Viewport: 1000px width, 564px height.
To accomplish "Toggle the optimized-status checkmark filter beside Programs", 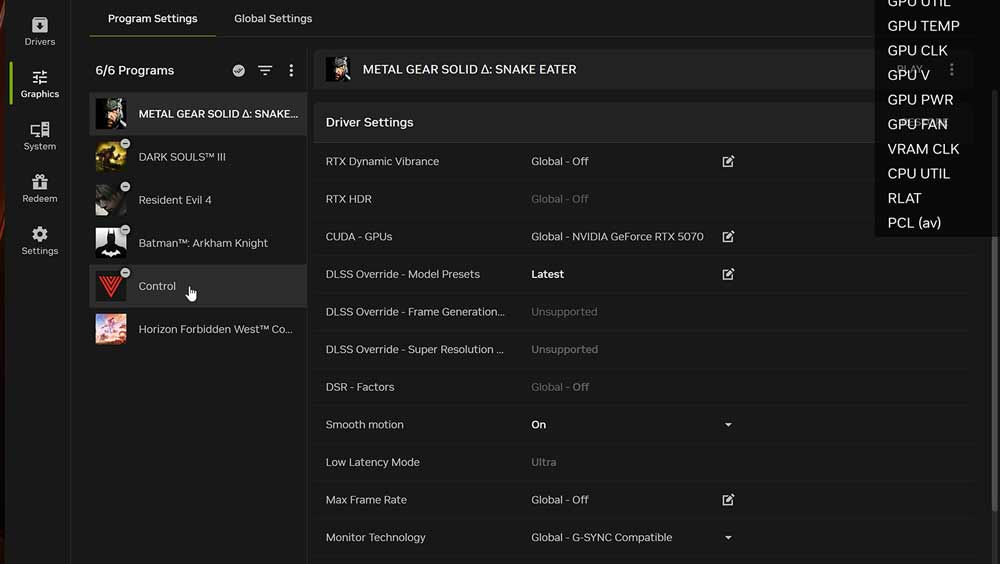I will pyautogui.click(x=239, y=71).
